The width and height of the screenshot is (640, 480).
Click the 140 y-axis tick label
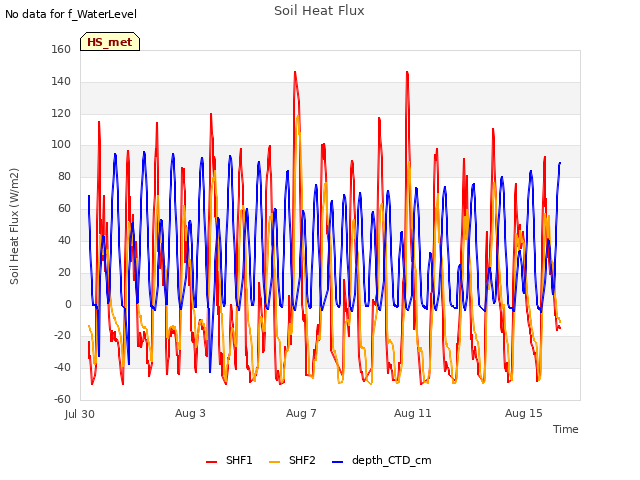pos(61,81)
